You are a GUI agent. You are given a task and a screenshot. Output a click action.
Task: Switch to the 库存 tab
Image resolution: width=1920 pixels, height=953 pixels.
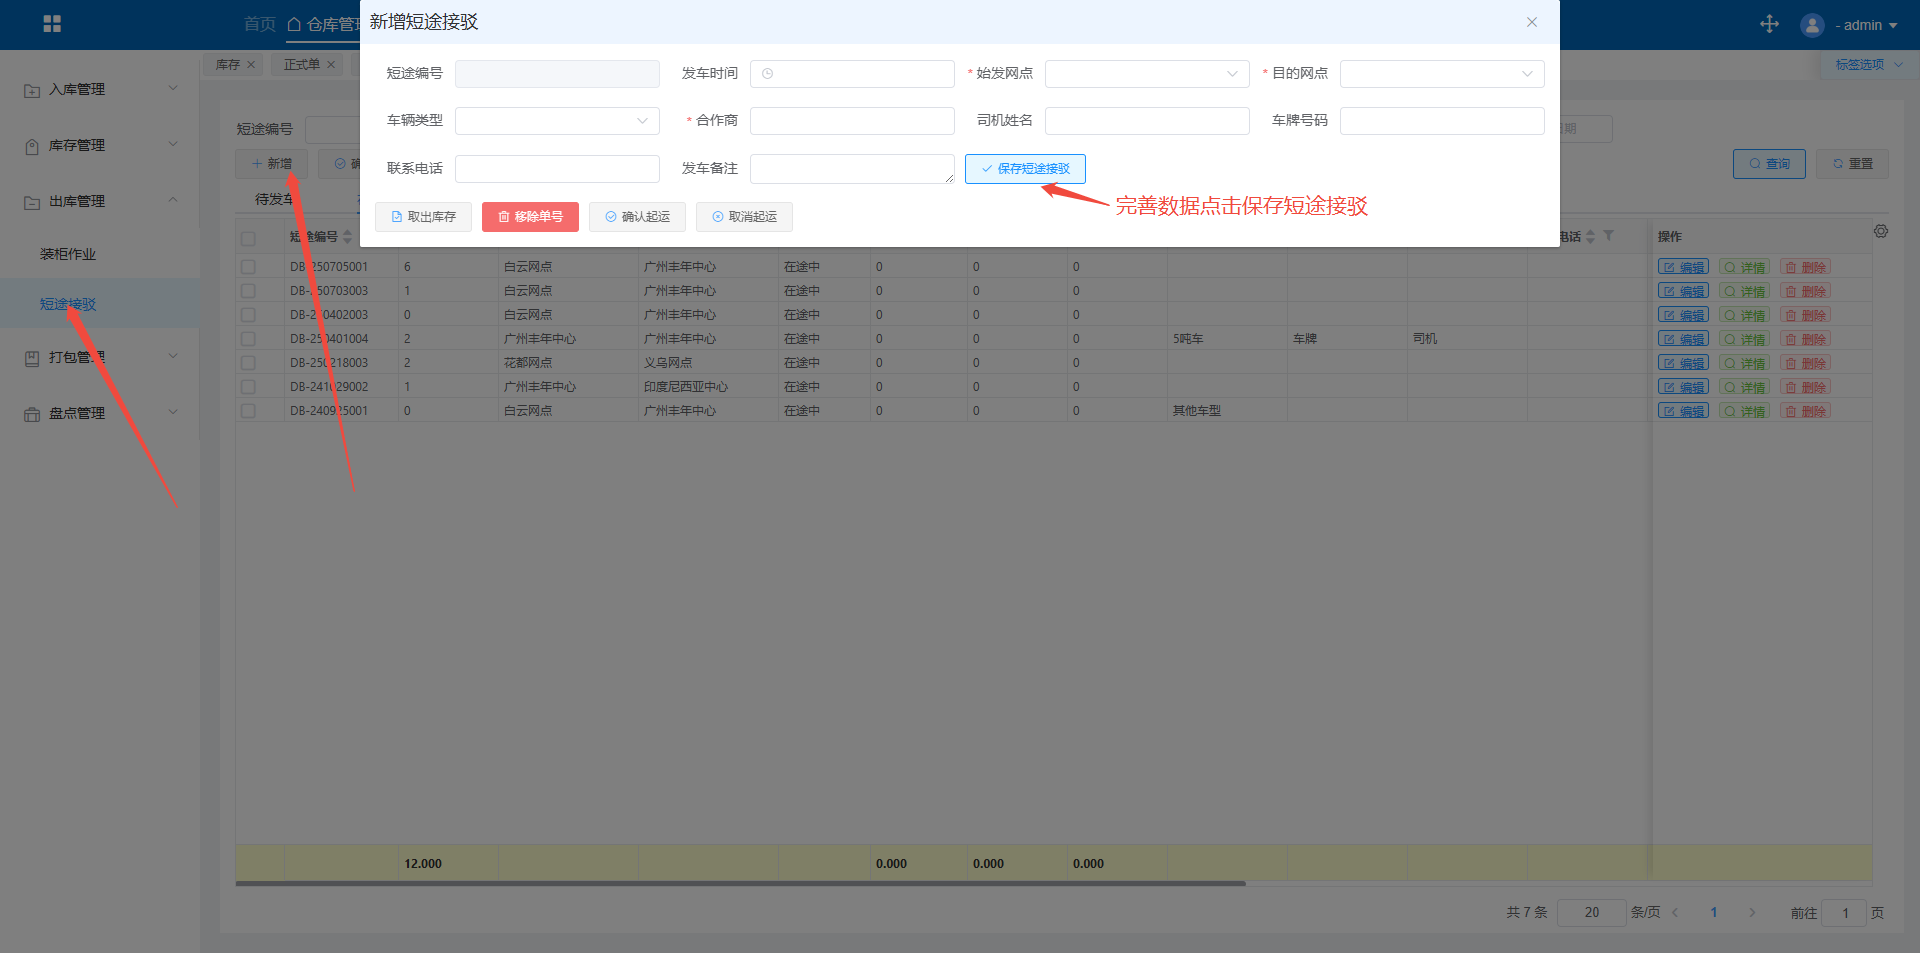227,65
